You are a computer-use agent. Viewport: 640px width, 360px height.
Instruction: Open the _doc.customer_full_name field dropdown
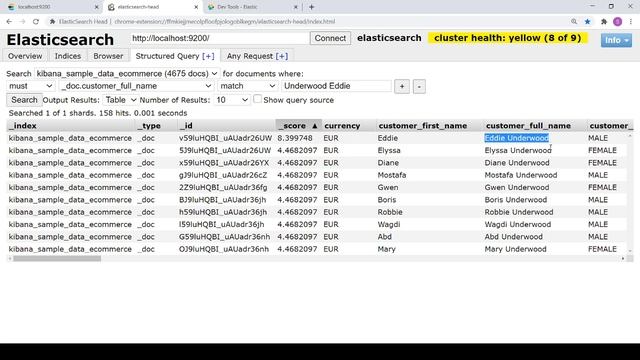136,86
